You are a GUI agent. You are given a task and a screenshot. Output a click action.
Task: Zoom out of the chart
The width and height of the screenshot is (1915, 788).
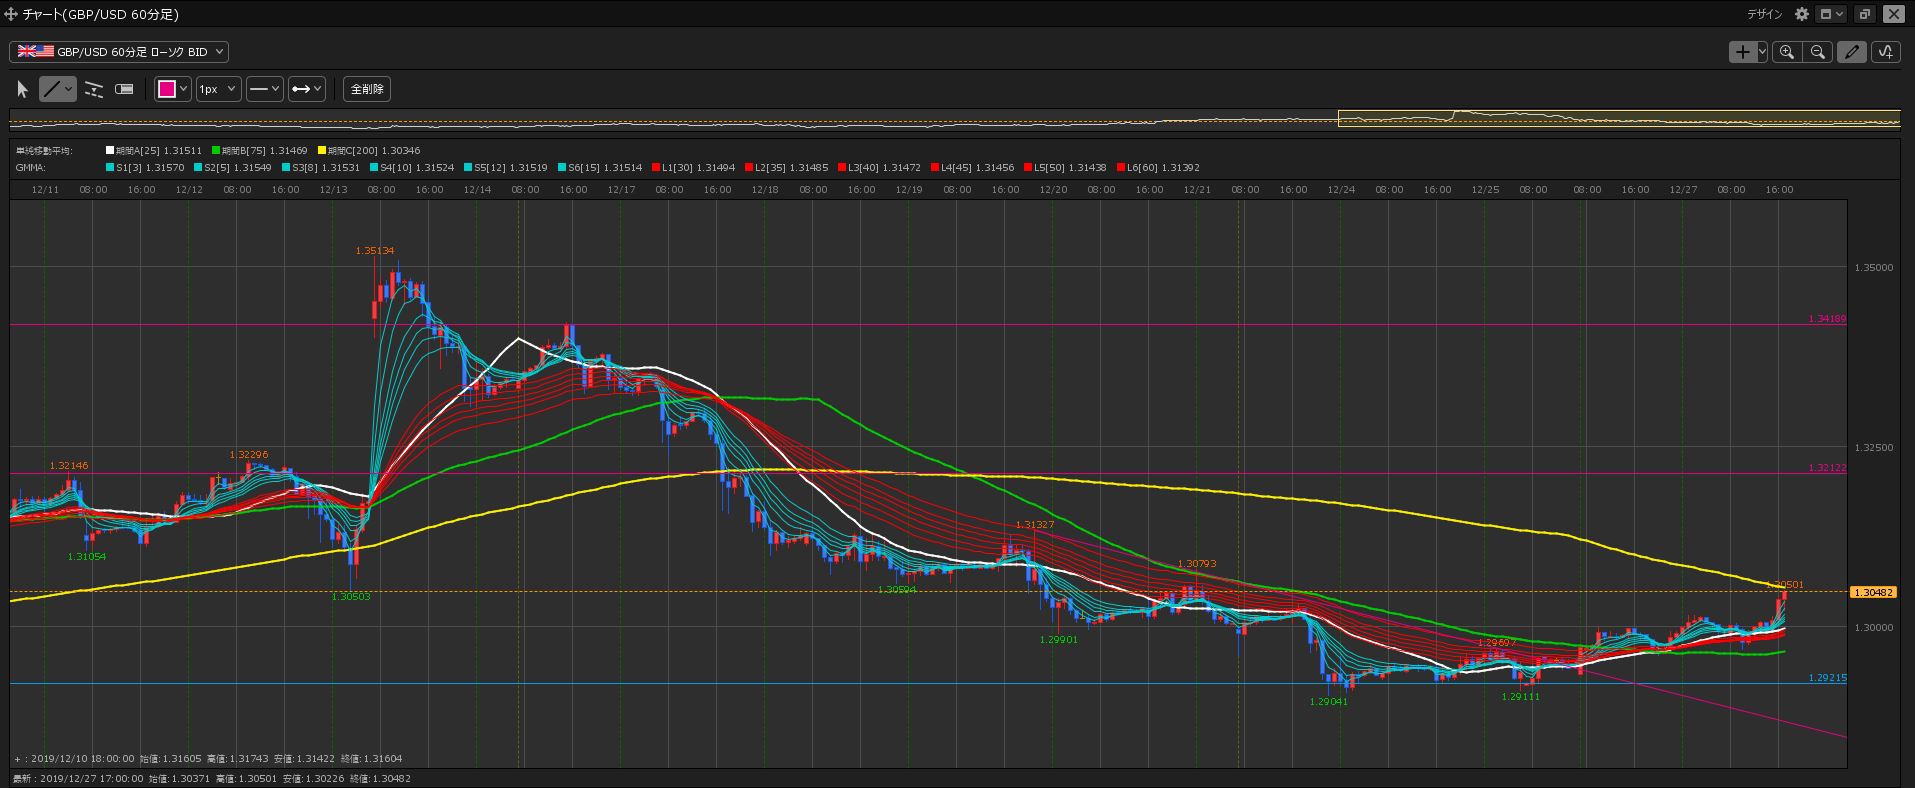(x=1818, y=52)
